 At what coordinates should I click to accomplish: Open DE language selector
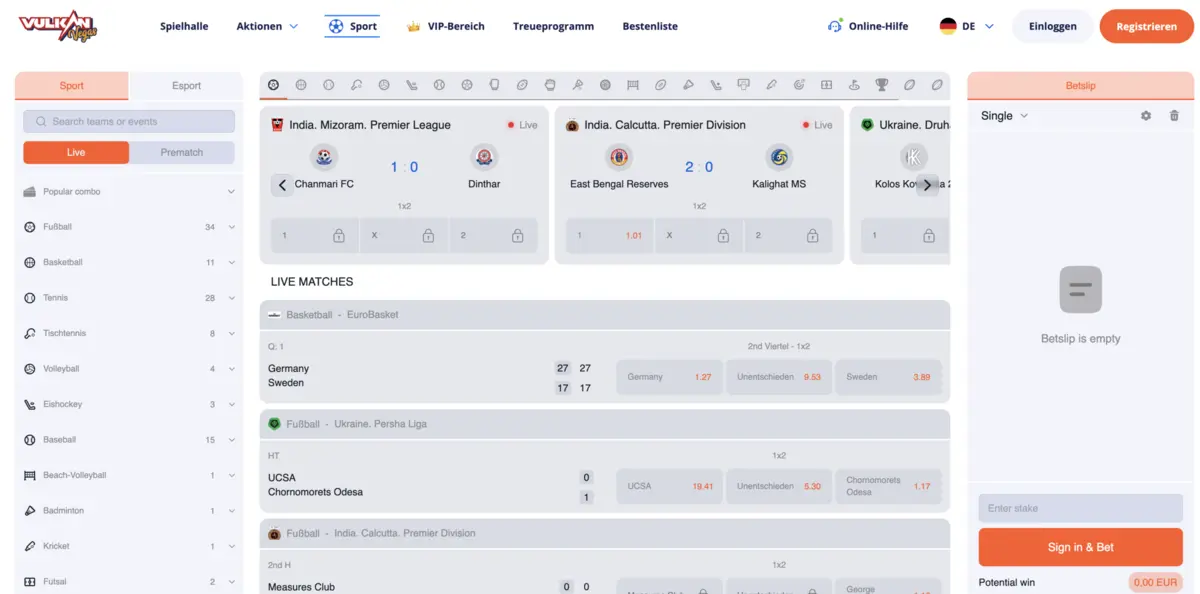point(967,26)
